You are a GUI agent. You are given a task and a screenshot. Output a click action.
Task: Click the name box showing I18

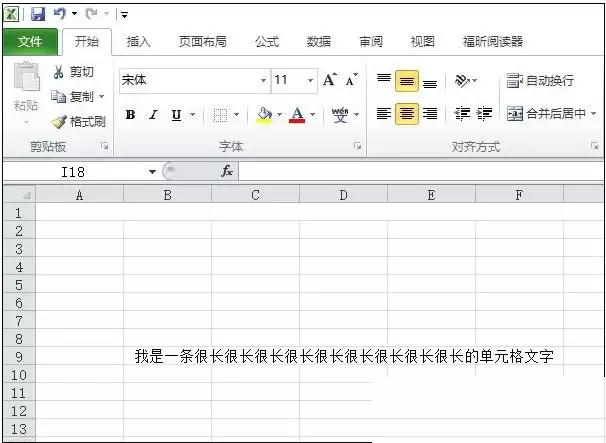pyautogui.click(x=73, y=172)
